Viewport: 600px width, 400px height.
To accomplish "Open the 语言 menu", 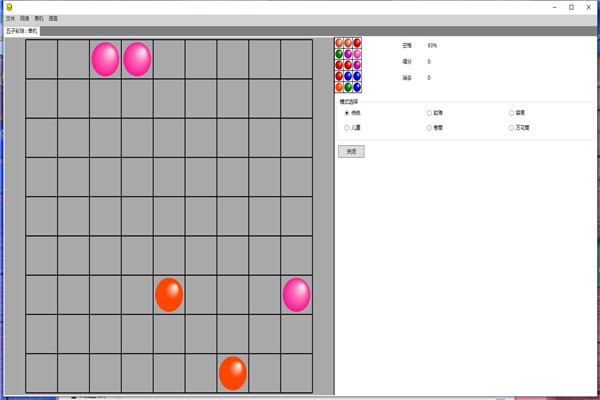I will pyautogui.click(x=53, y=18).
